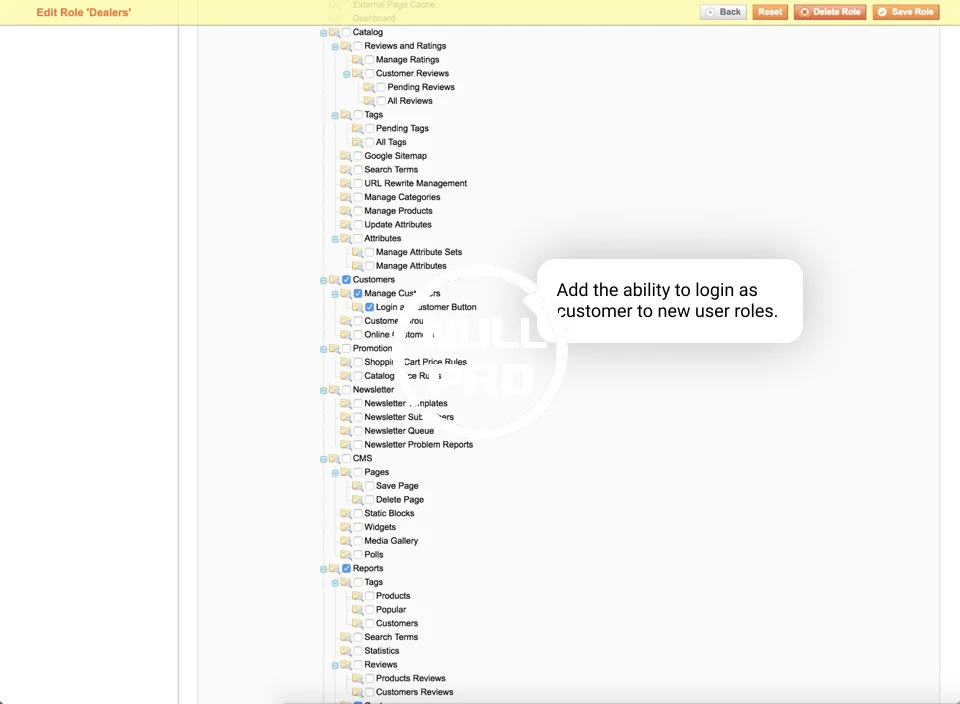
Task: Click the folder icon beside Newsletter Problem Reports
Action: pos(345,445)
